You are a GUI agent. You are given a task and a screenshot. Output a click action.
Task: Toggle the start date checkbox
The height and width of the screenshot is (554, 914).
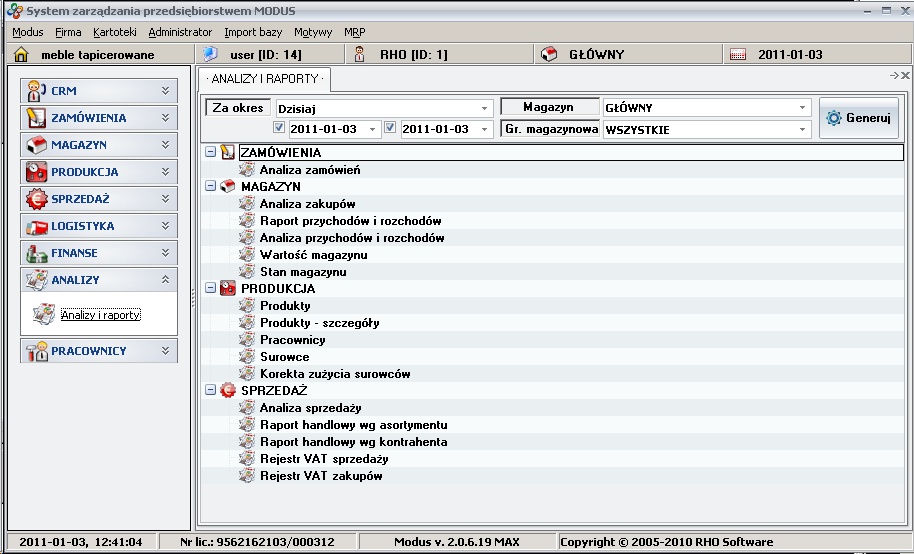pos(280,129)
